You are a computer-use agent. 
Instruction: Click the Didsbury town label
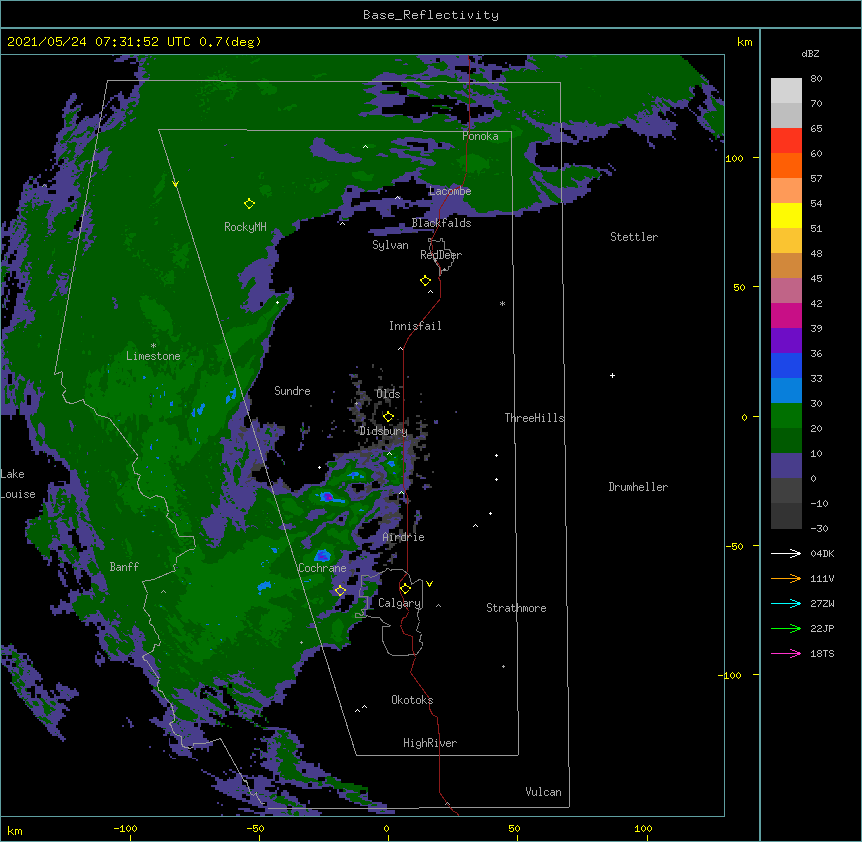click(x=383, y=431)
